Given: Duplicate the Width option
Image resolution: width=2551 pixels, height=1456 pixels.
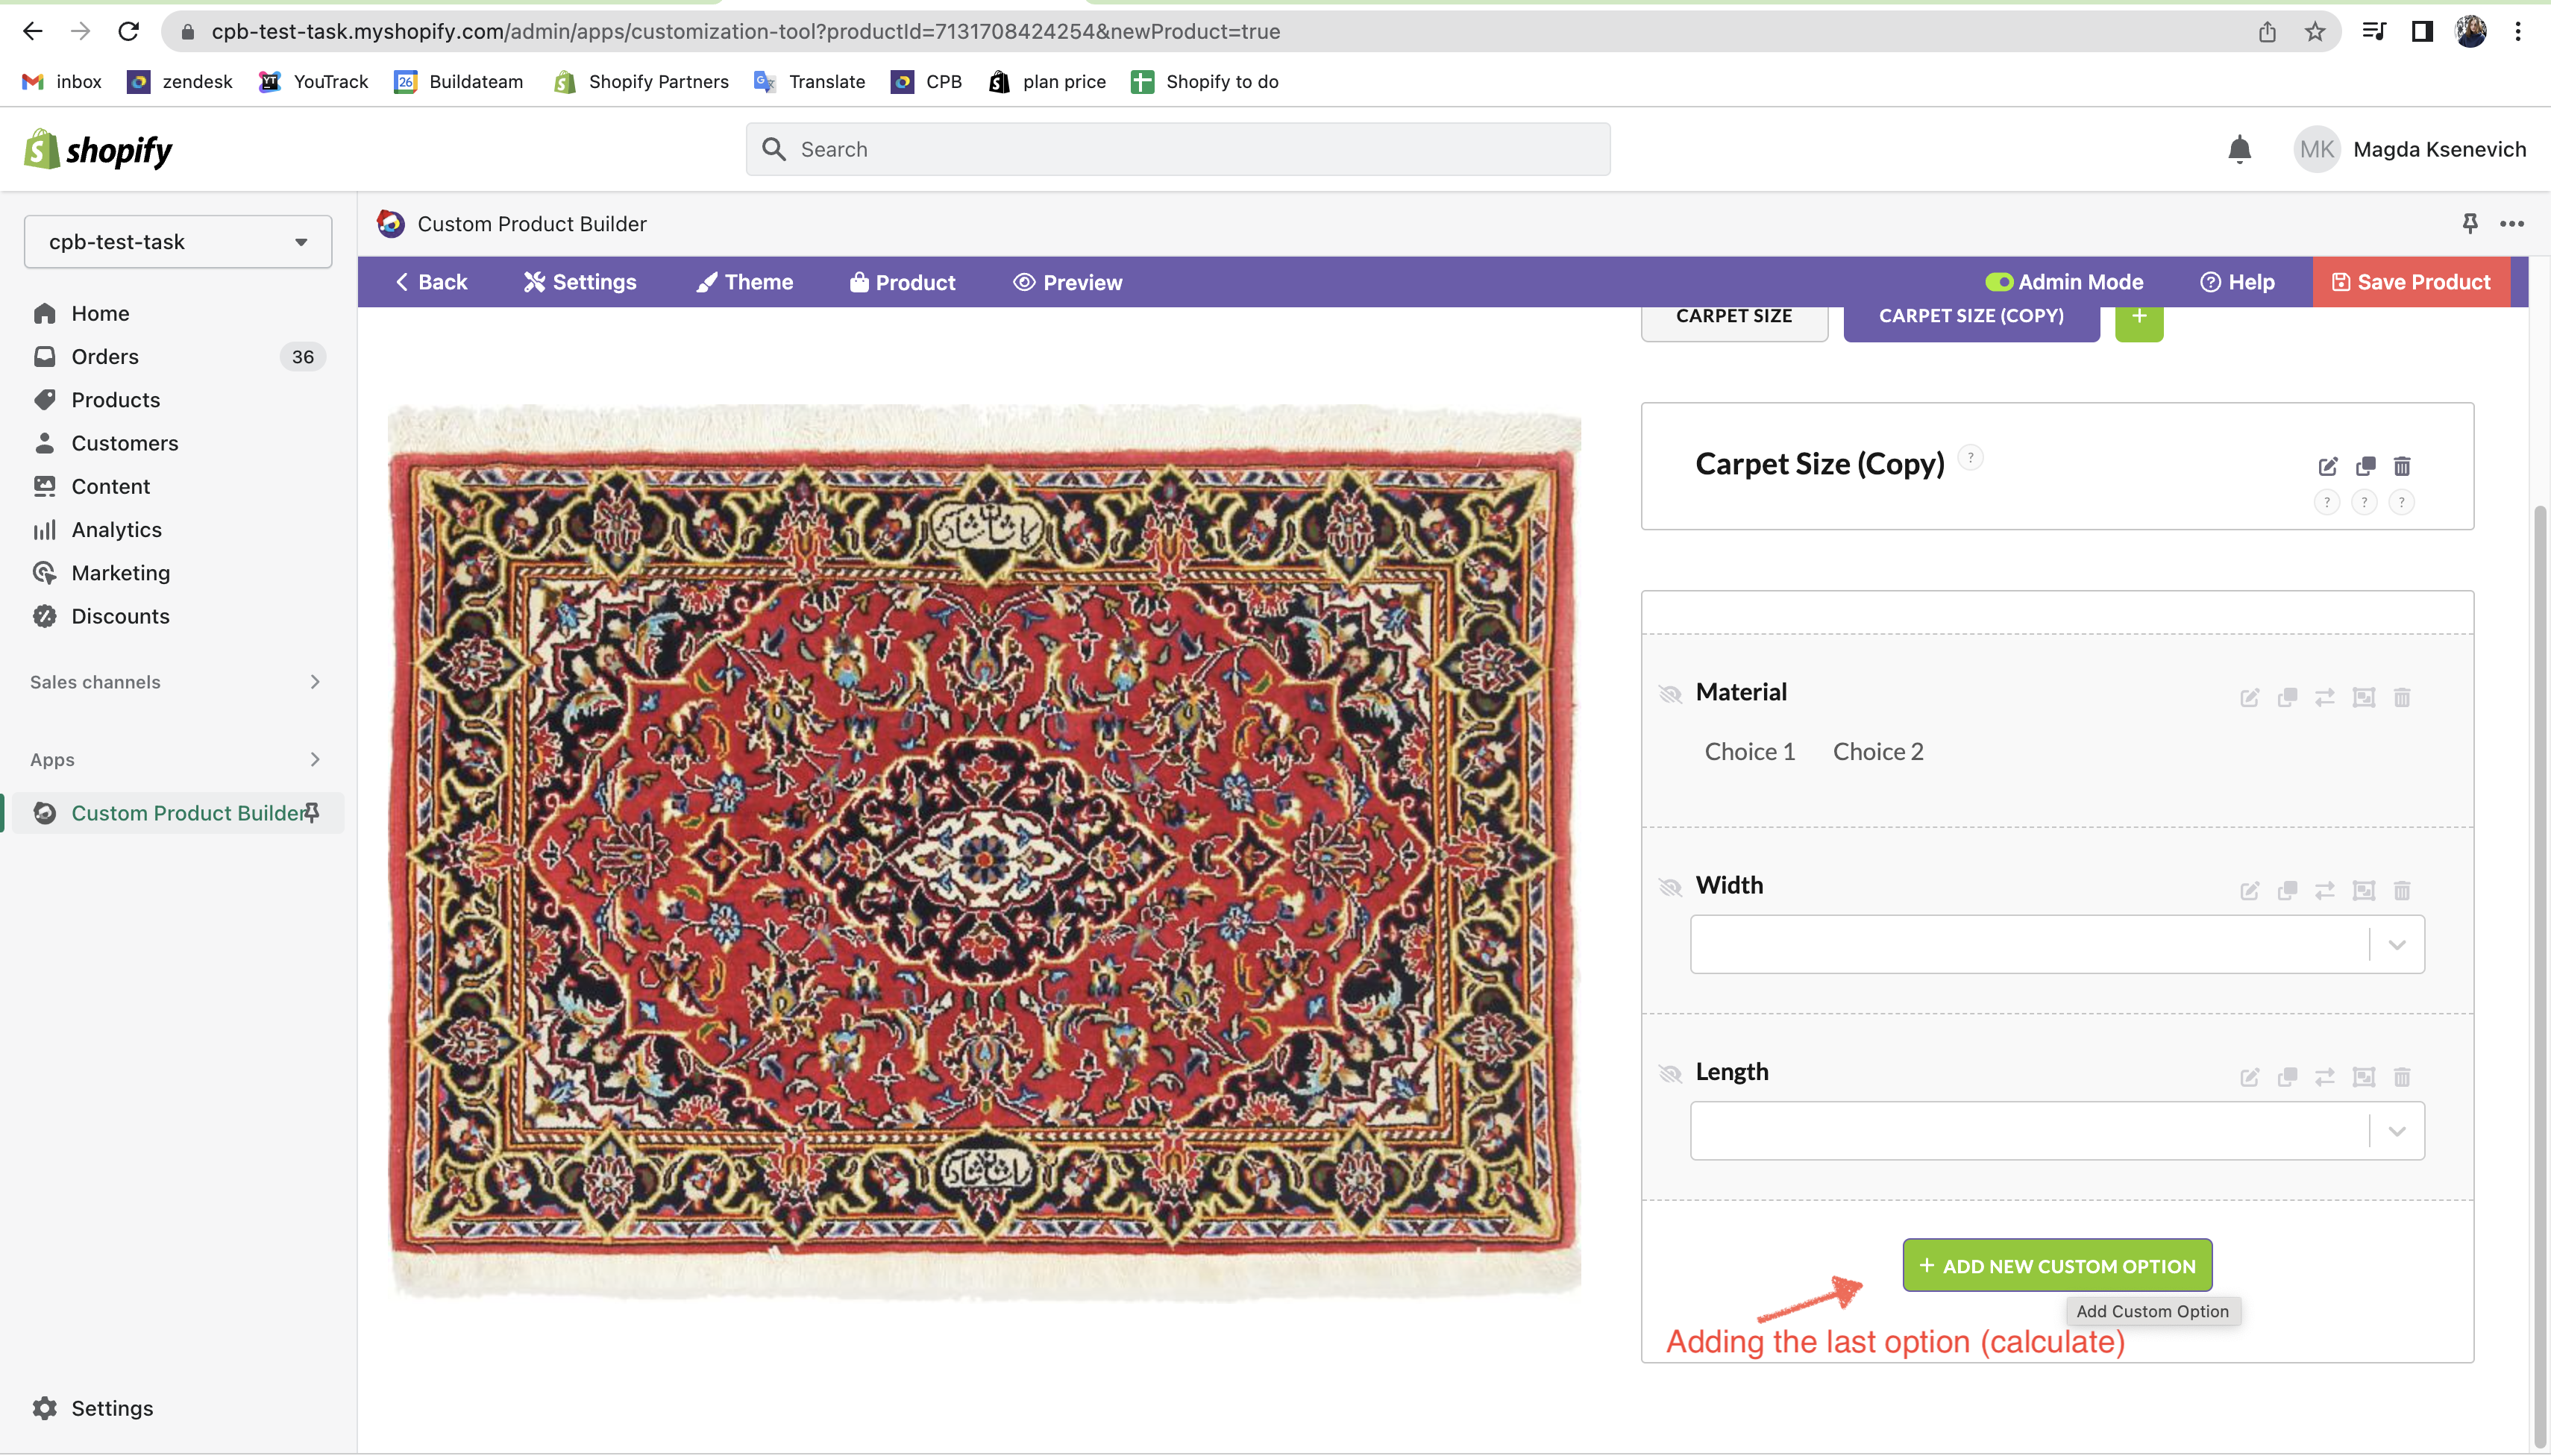Looking at the screenshot, I should tap(2287, 890).
